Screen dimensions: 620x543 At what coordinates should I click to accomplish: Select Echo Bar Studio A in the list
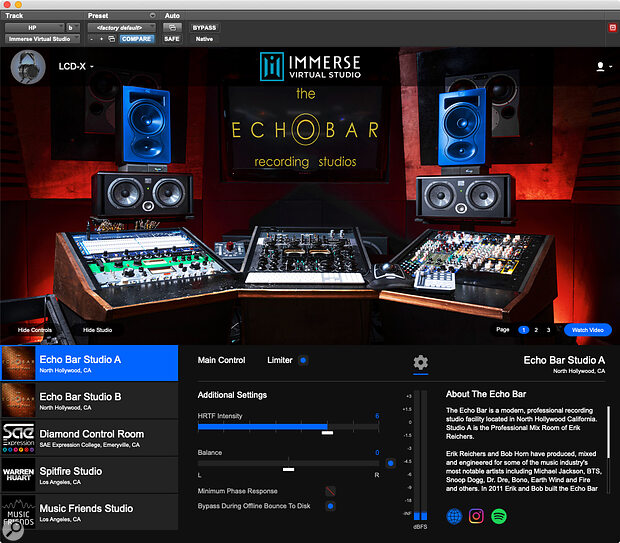[x=89, y=363]
